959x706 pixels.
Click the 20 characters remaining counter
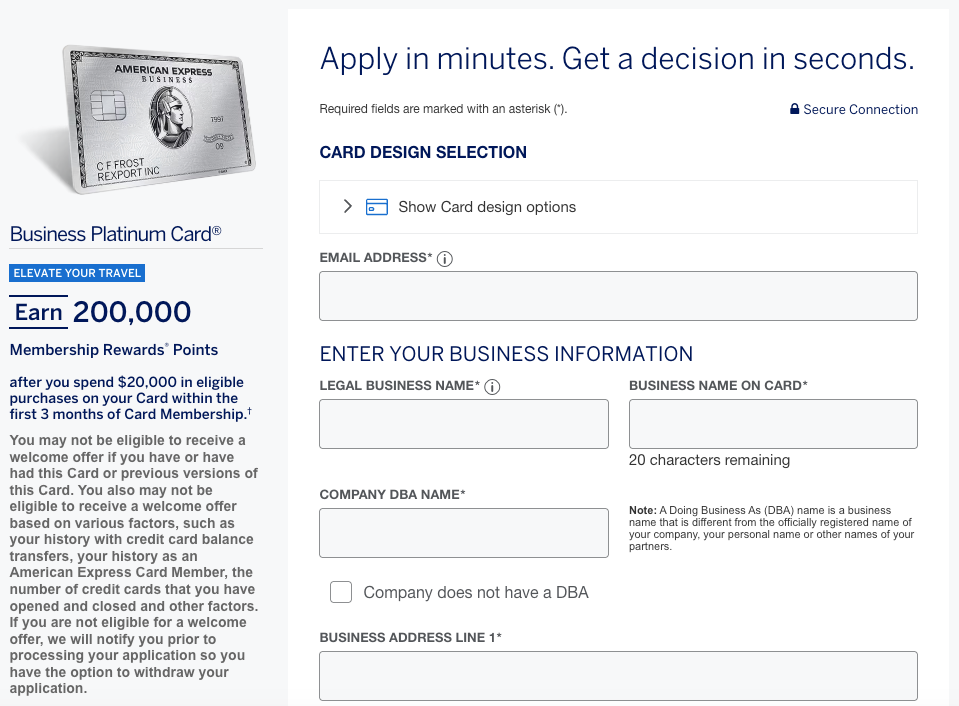point(708,460)
